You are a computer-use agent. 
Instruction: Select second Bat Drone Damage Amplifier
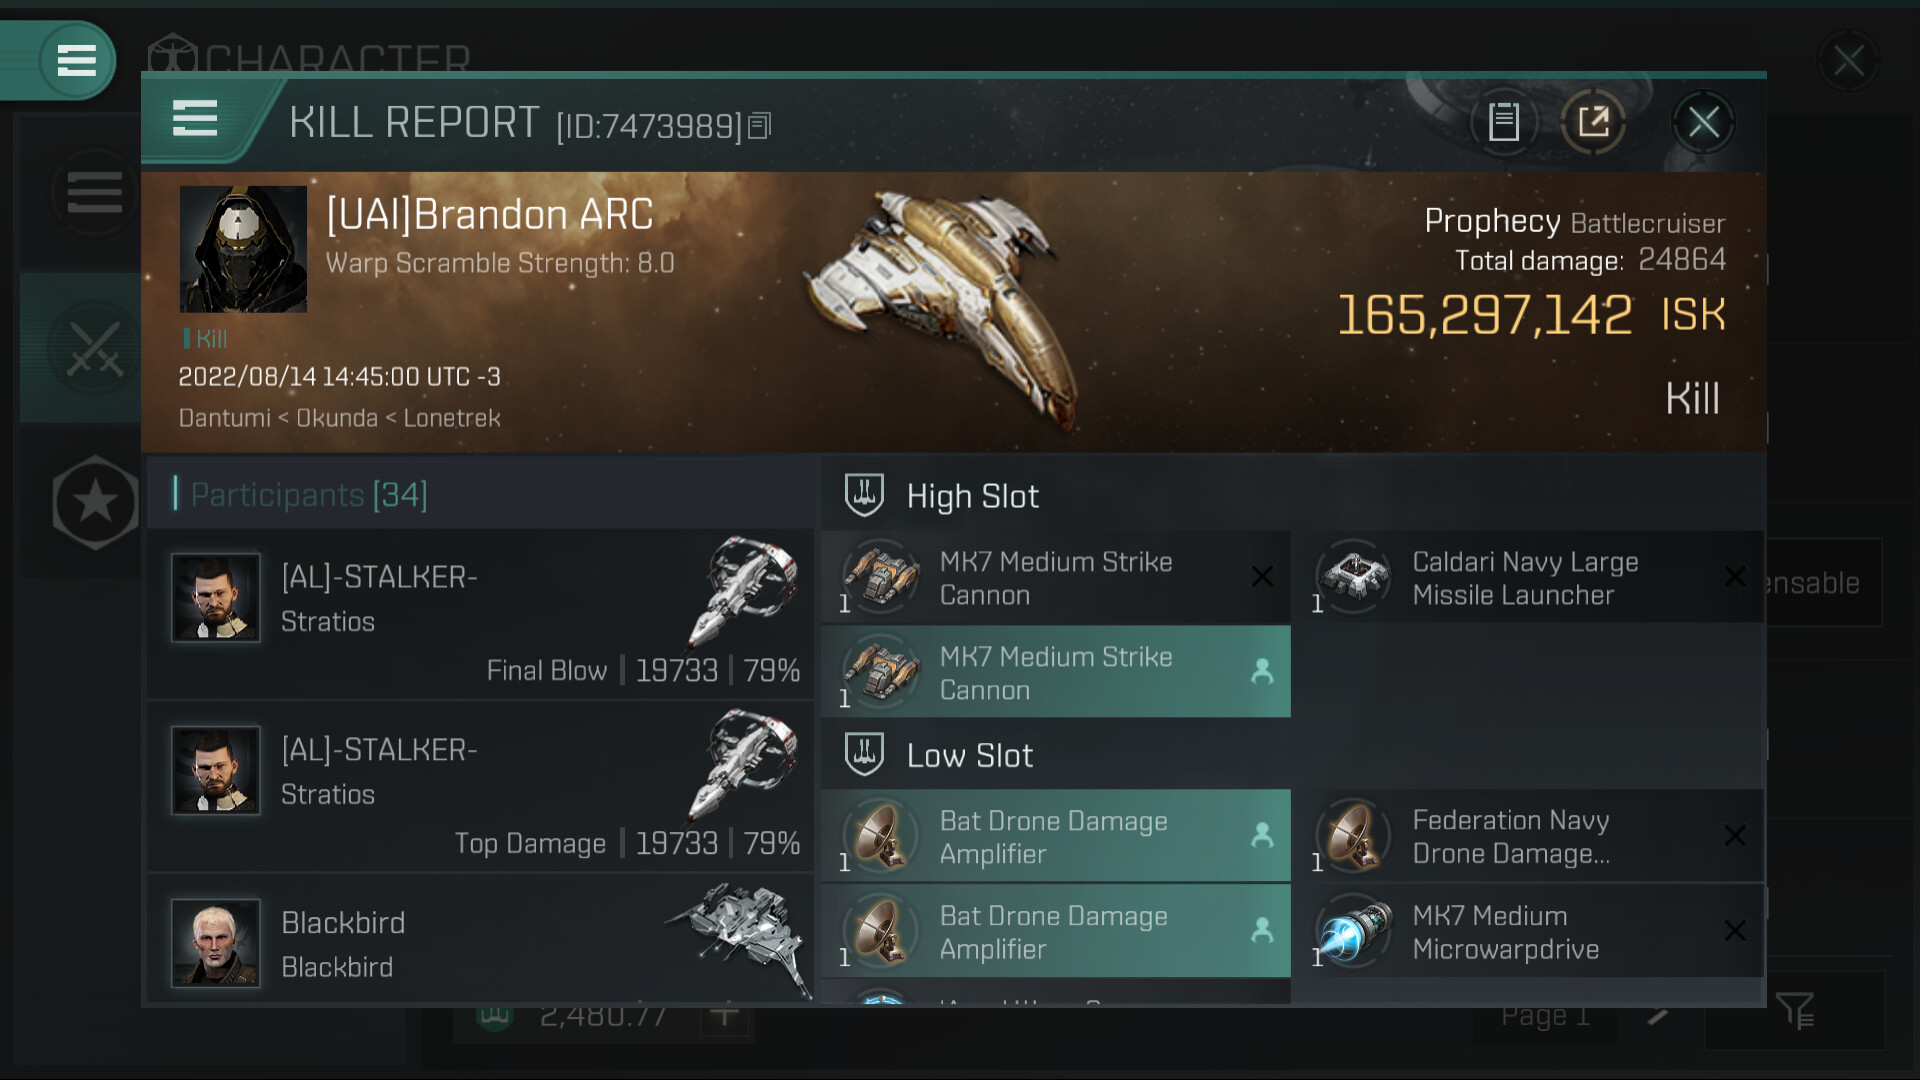1056,931
